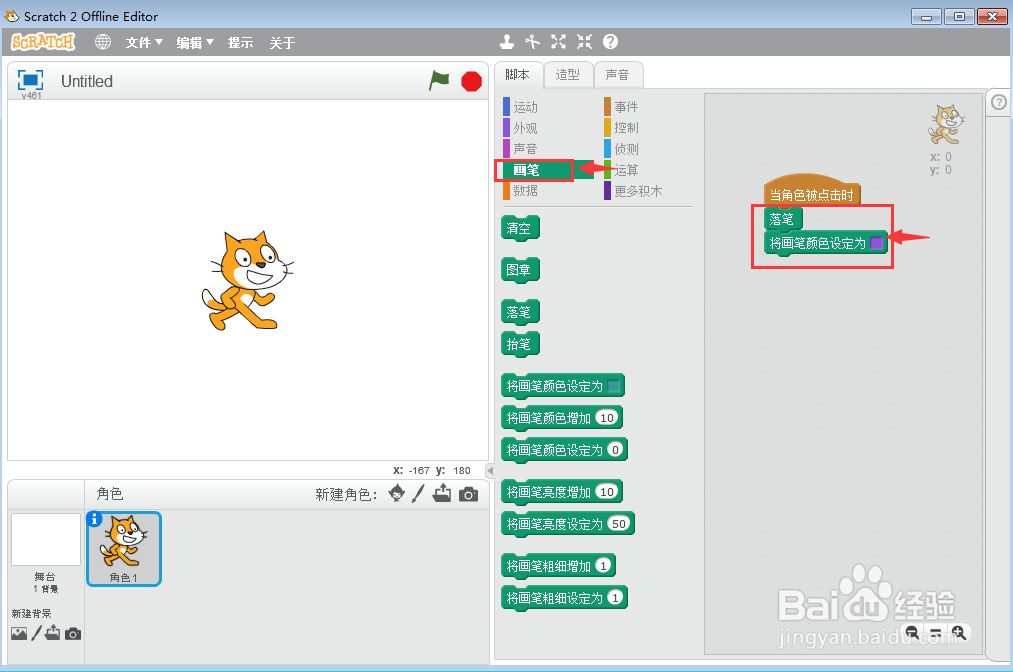Screen dimensions: 1013x672
Task: Upload a sprite from file
Action: [442, 493]
